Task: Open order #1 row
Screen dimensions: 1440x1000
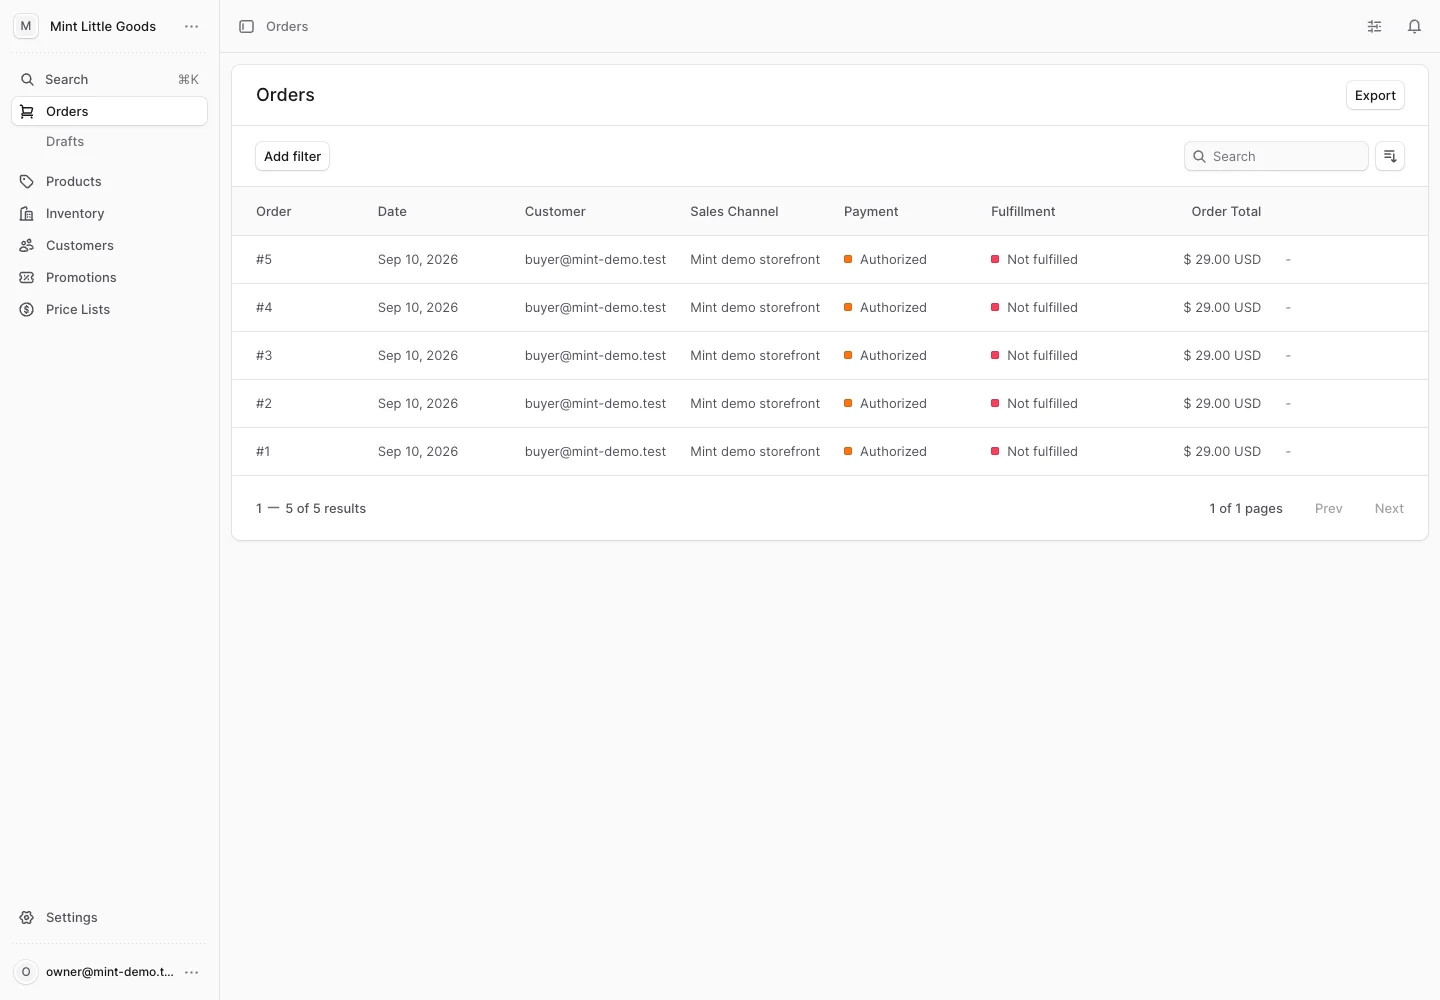Action: [x=830, y=452]
